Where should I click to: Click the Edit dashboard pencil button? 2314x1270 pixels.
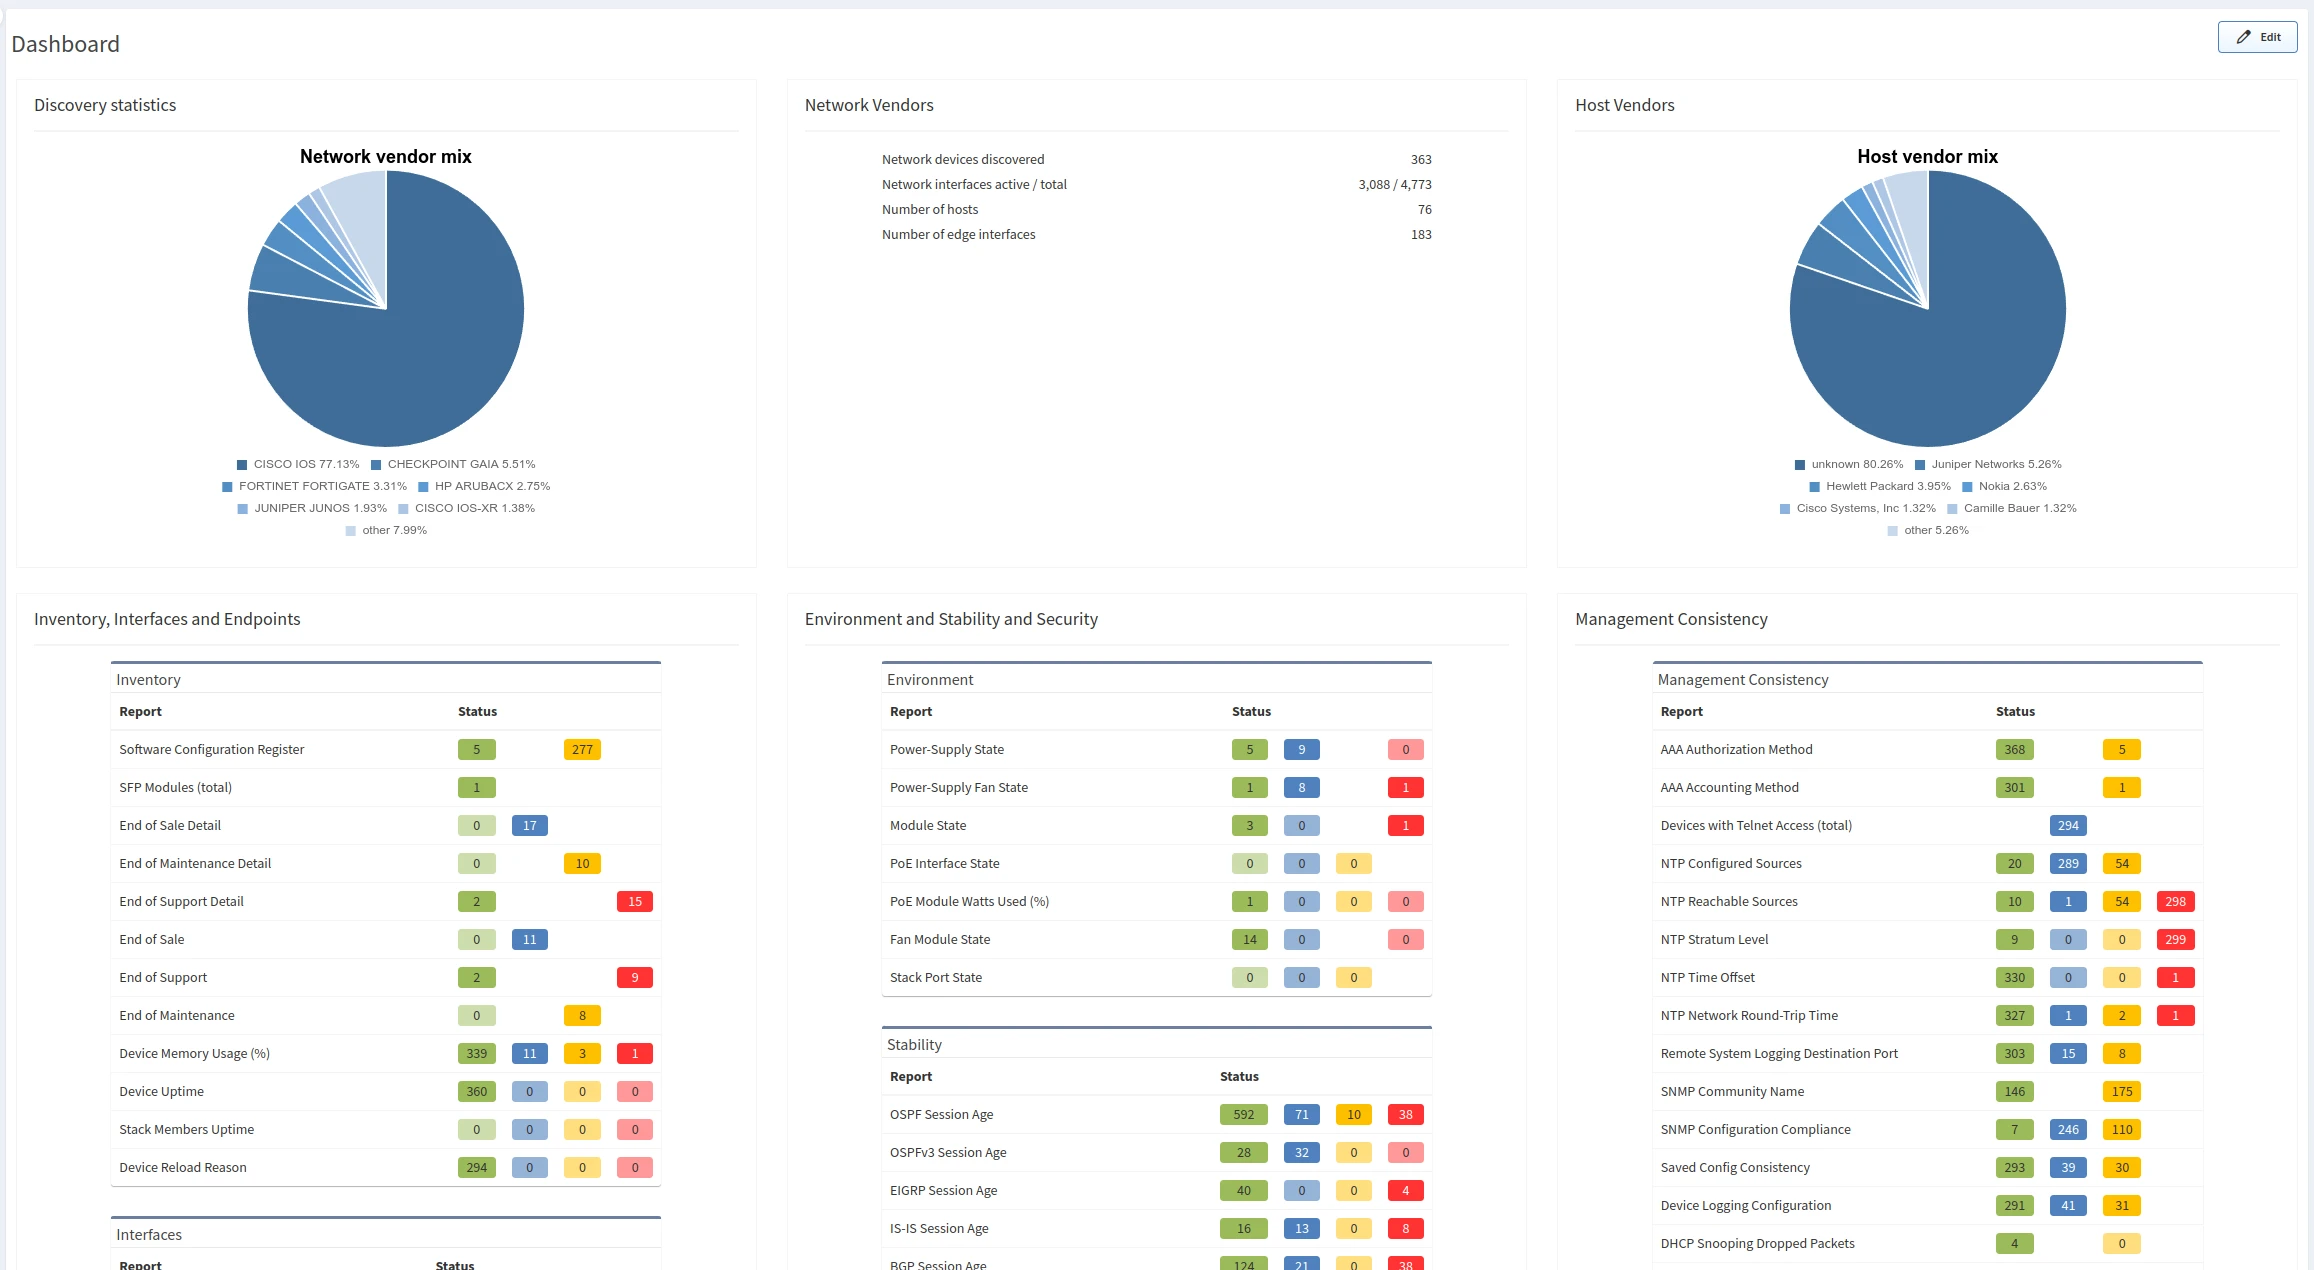coord(2256,37)
